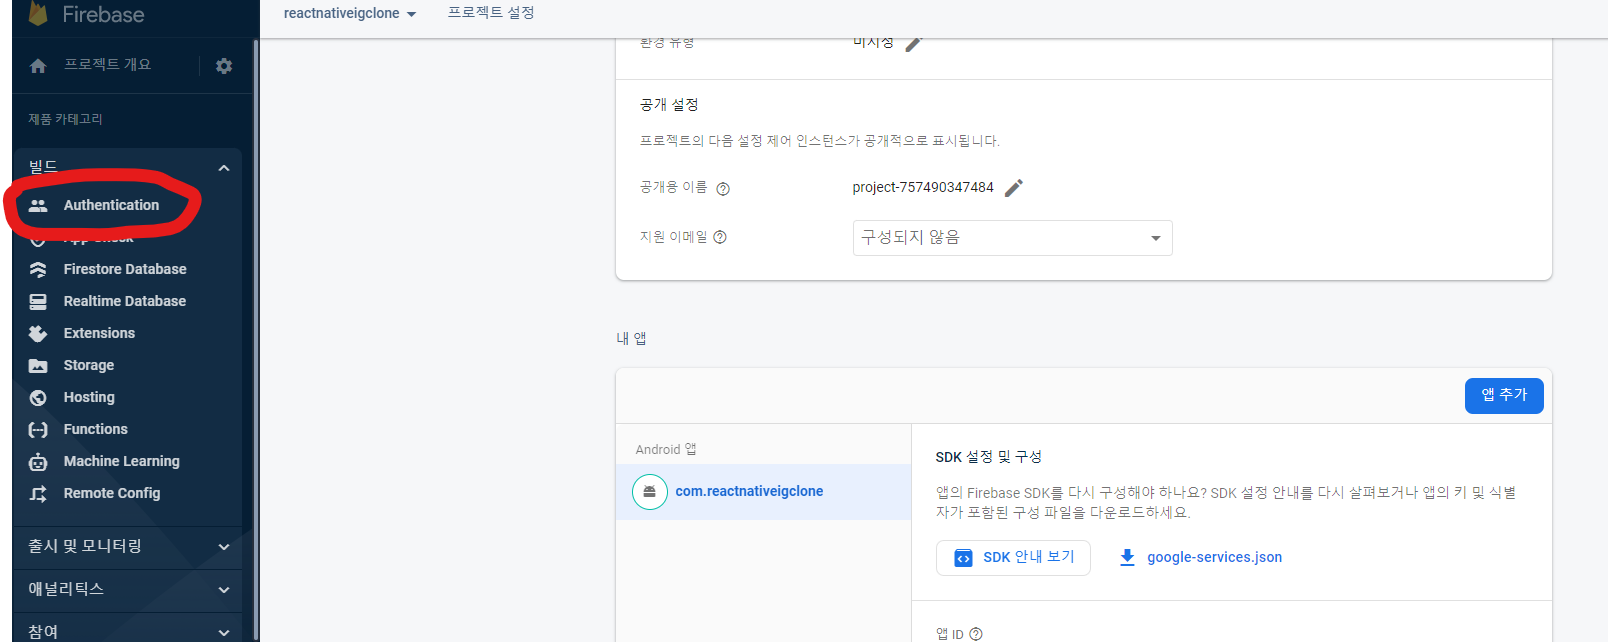
Task: Open Functions in sidebar
Action: tap(95, 429)
